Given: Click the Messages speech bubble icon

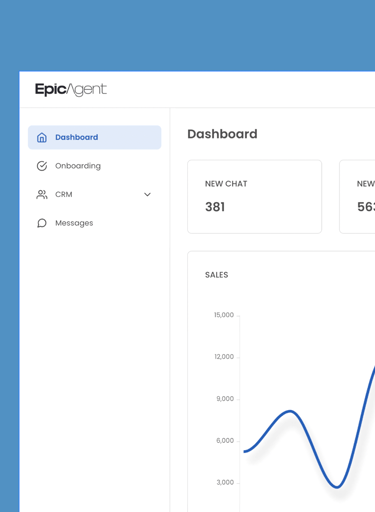Looking at the screenshot, I should [42, 223].
